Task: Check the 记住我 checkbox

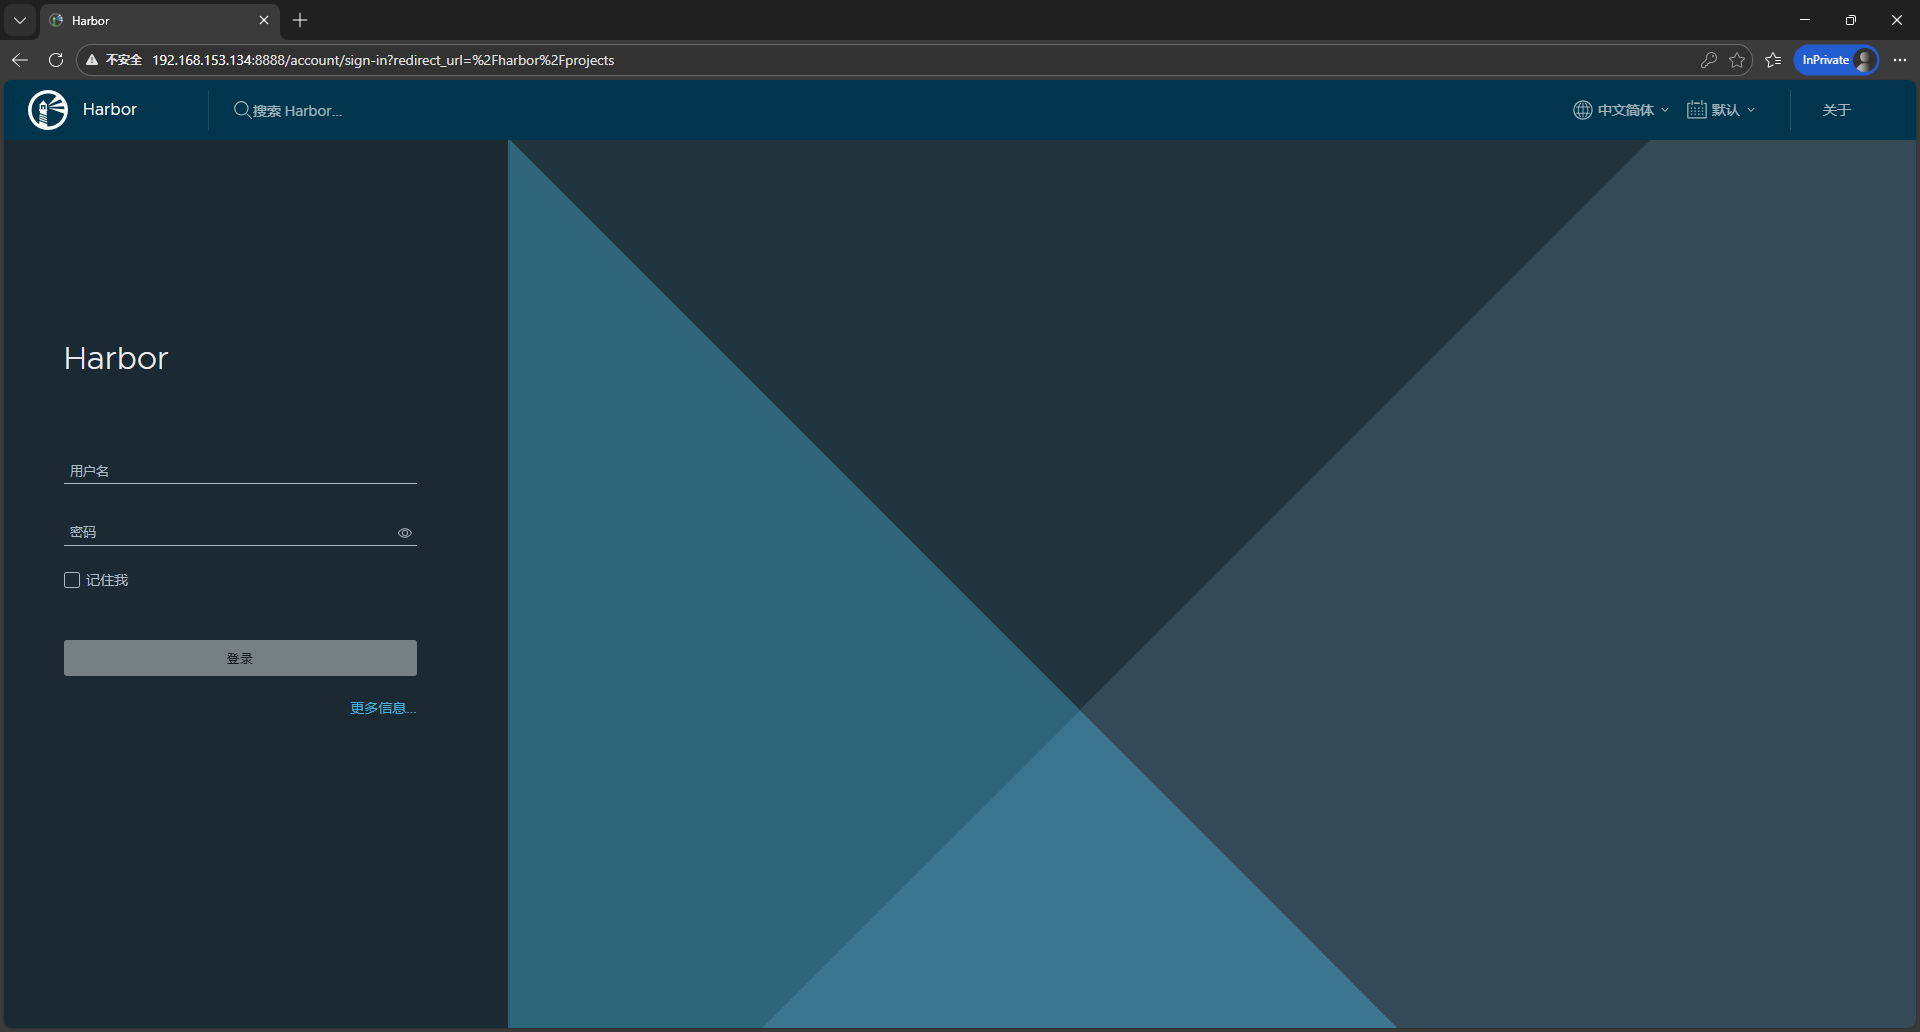Action: pos(72,580)
